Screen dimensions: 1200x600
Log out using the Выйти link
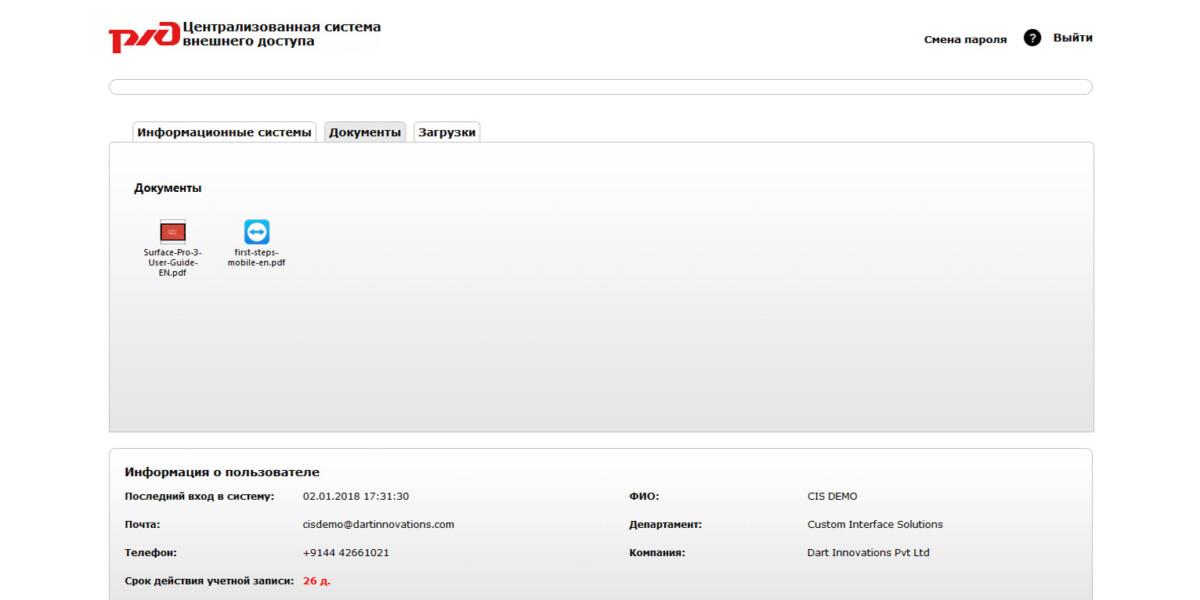point(1072,38)
